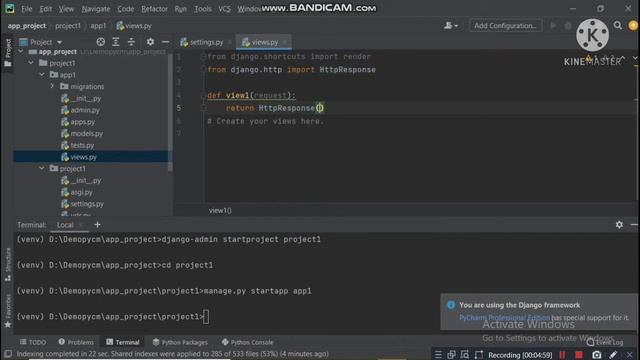Open the Navigate menu
640x360 pixels.
pos(96,9)
